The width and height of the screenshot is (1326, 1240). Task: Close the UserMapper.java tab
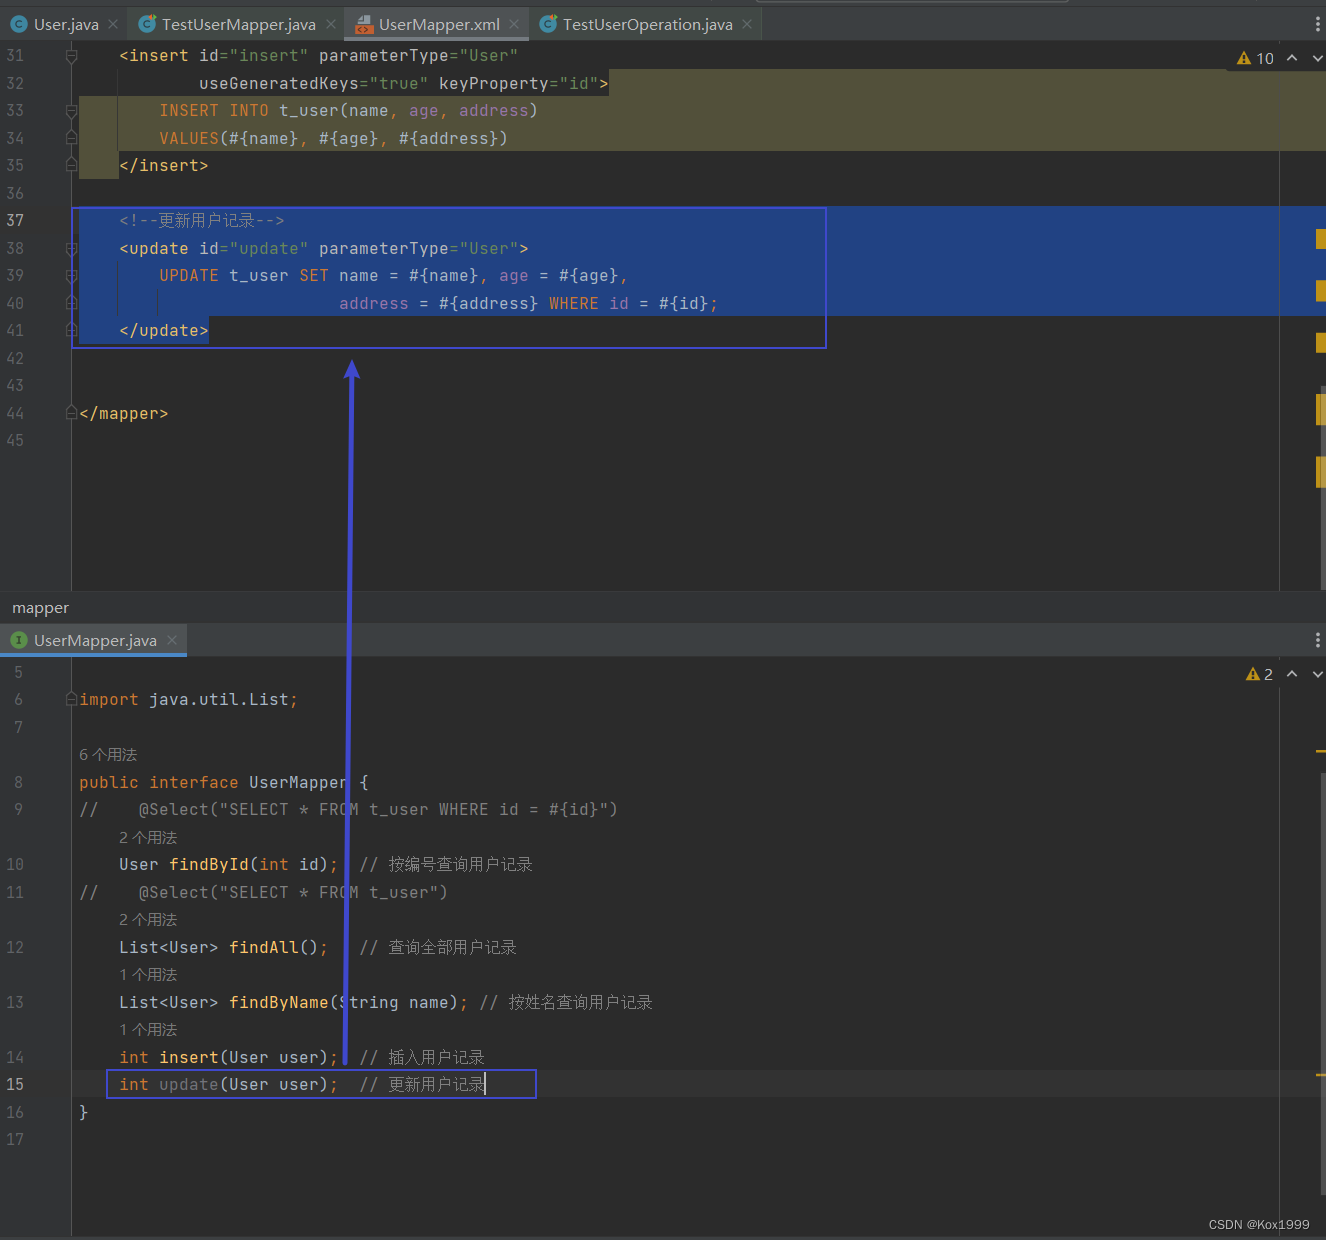click(172, 640)
